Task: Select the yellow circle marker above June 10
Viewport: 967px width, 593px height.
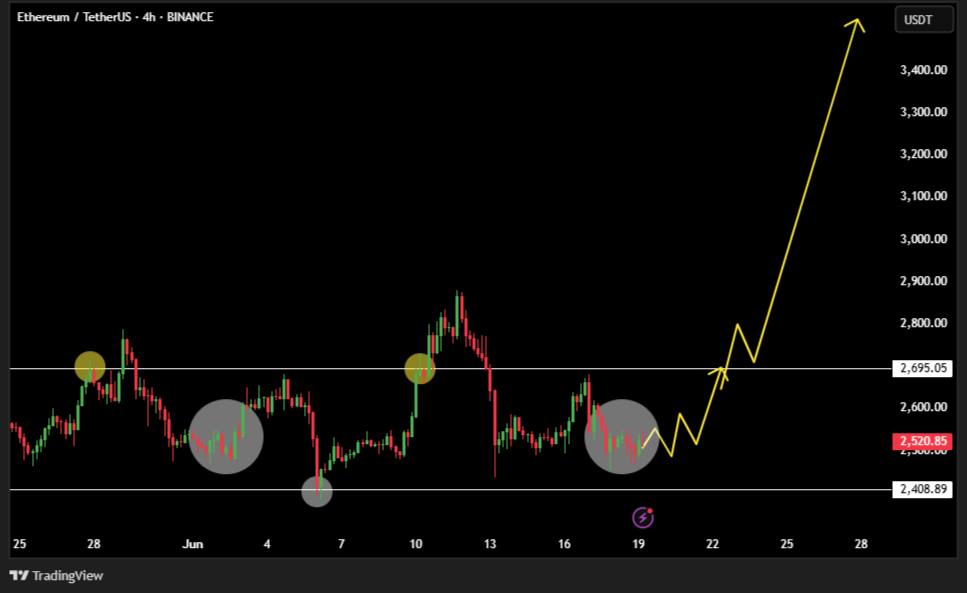Action: point(420,368)
